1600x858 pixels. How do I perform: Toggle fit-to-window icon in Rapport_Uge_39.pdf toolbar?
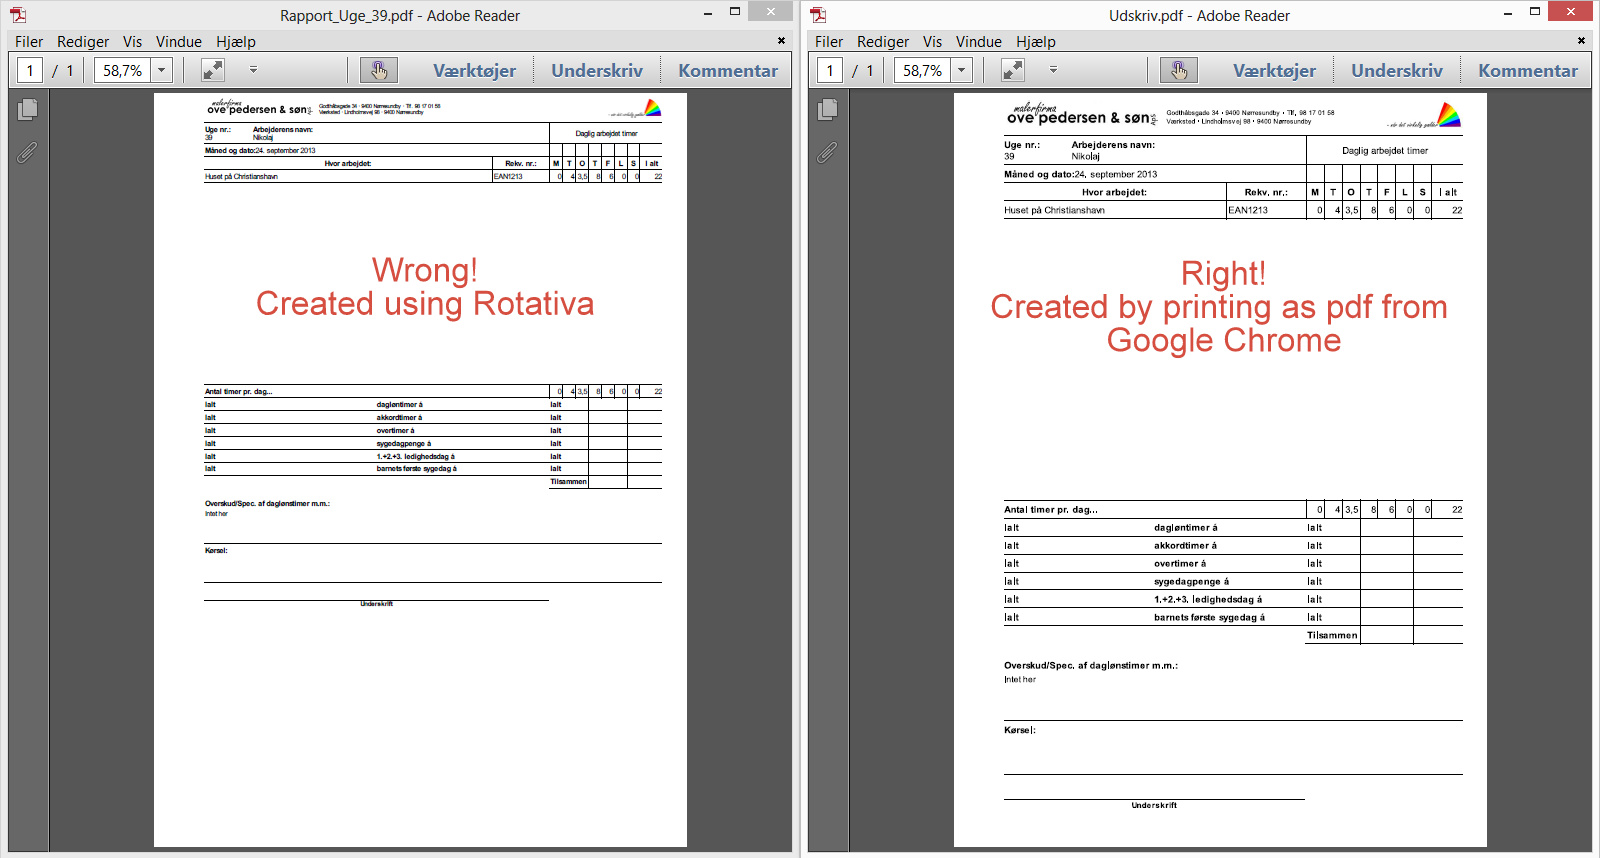(213, 70)
